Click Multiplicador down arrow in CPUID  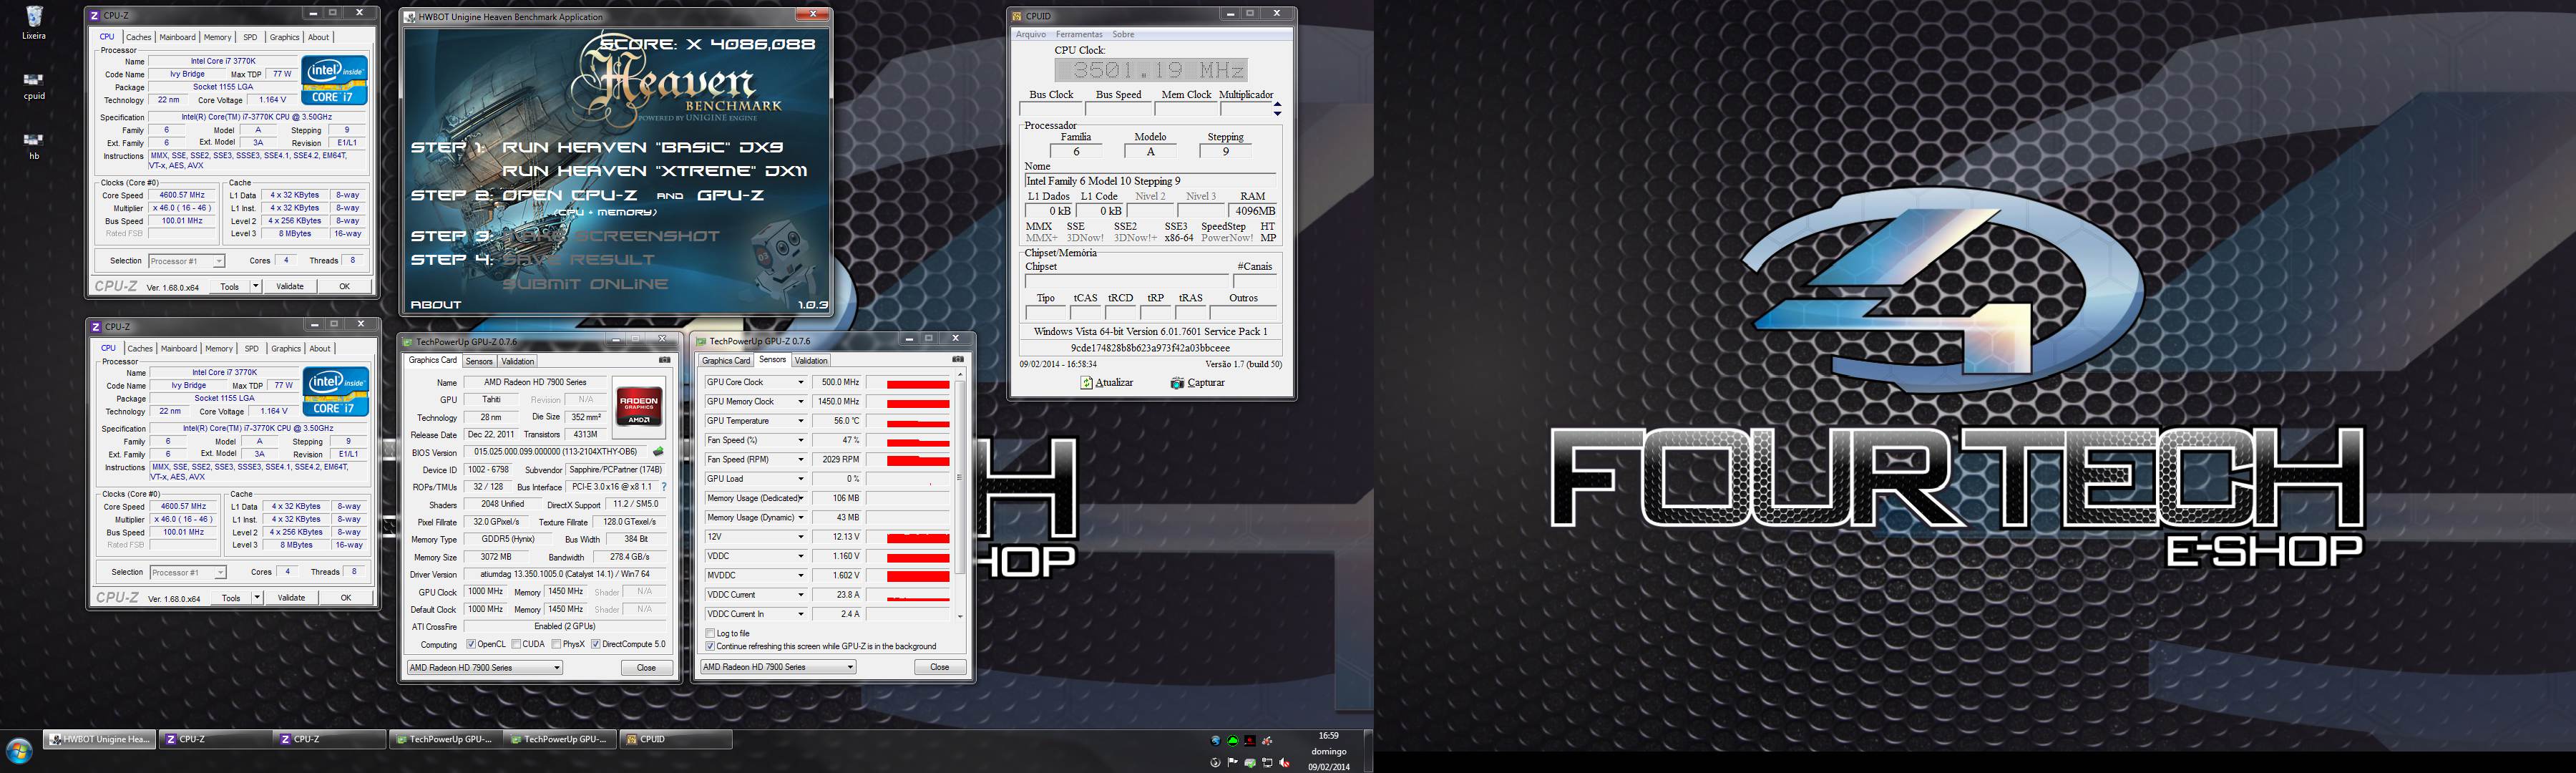(1277, 113)
